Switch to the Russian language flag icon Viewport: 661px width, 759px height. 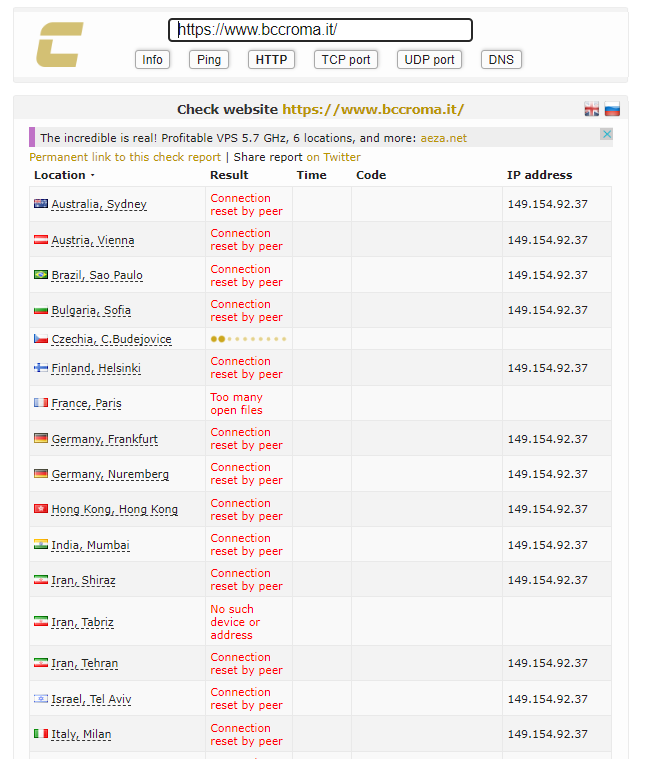click(612, 110)
